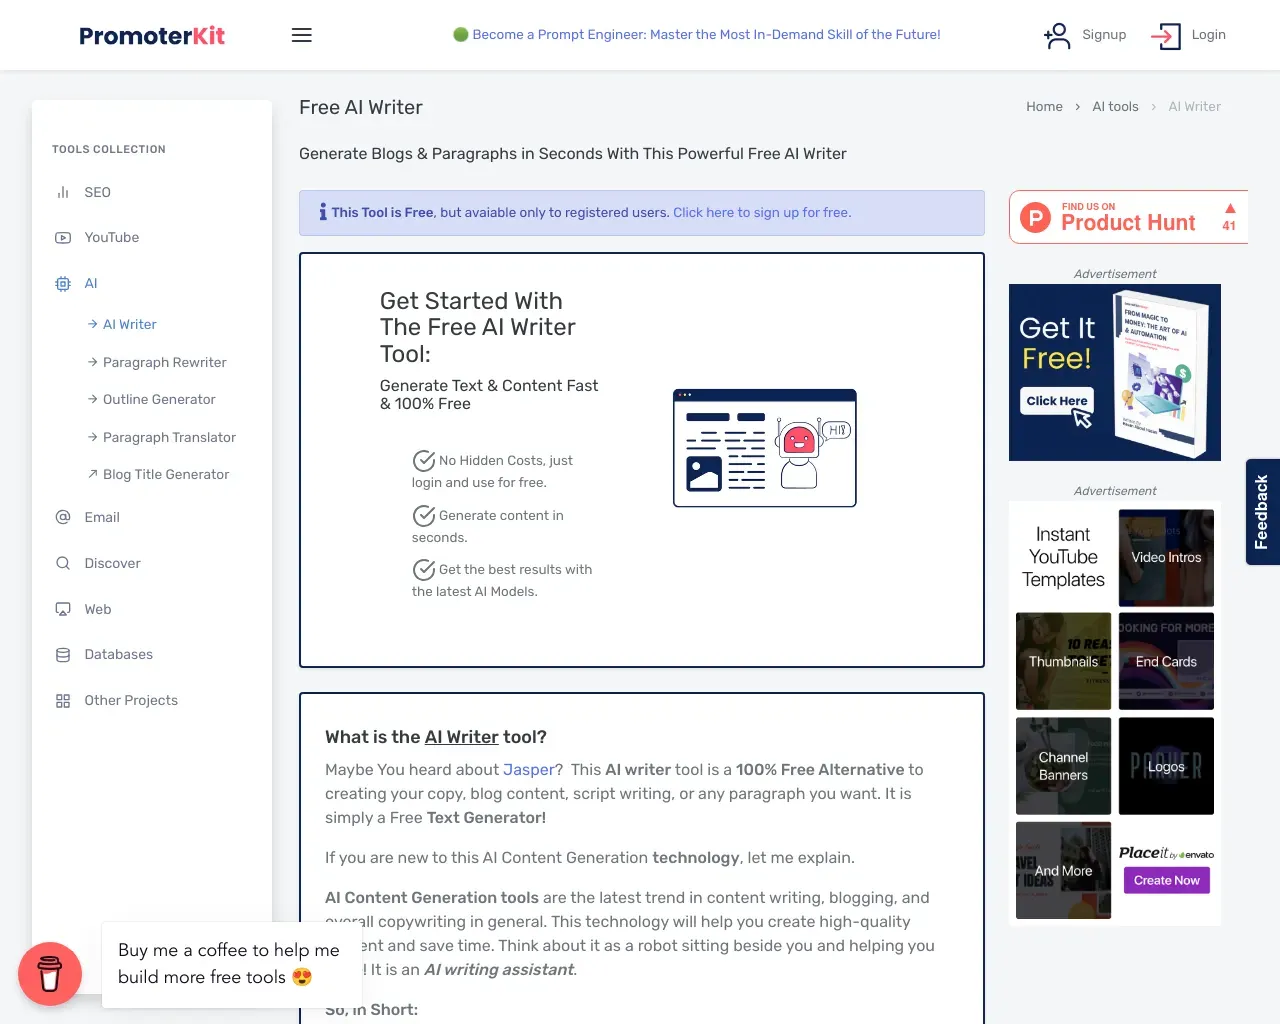
Task: Click the YouTube play icon in sidebar
Action: pyautogui.click(x=63, y=238)
